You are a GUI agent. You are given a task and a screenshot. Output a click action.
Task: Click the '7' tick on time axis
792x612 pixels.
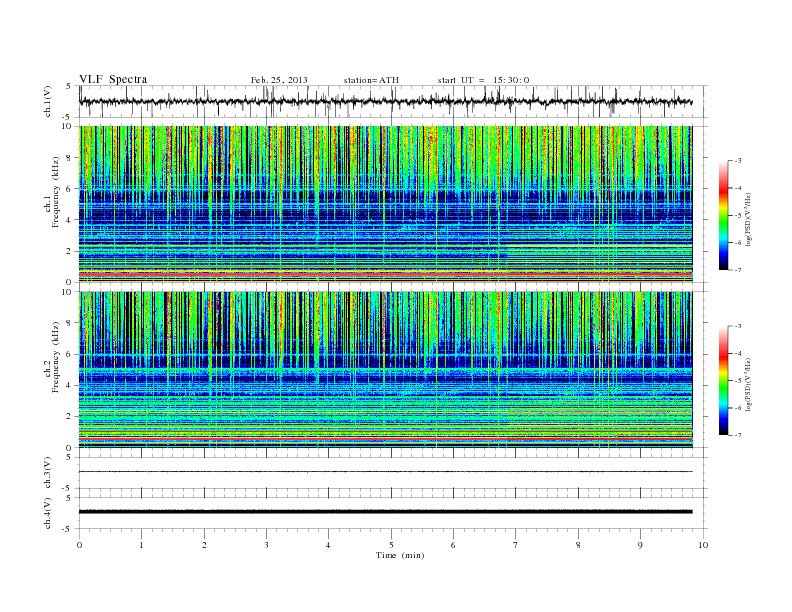516,545
